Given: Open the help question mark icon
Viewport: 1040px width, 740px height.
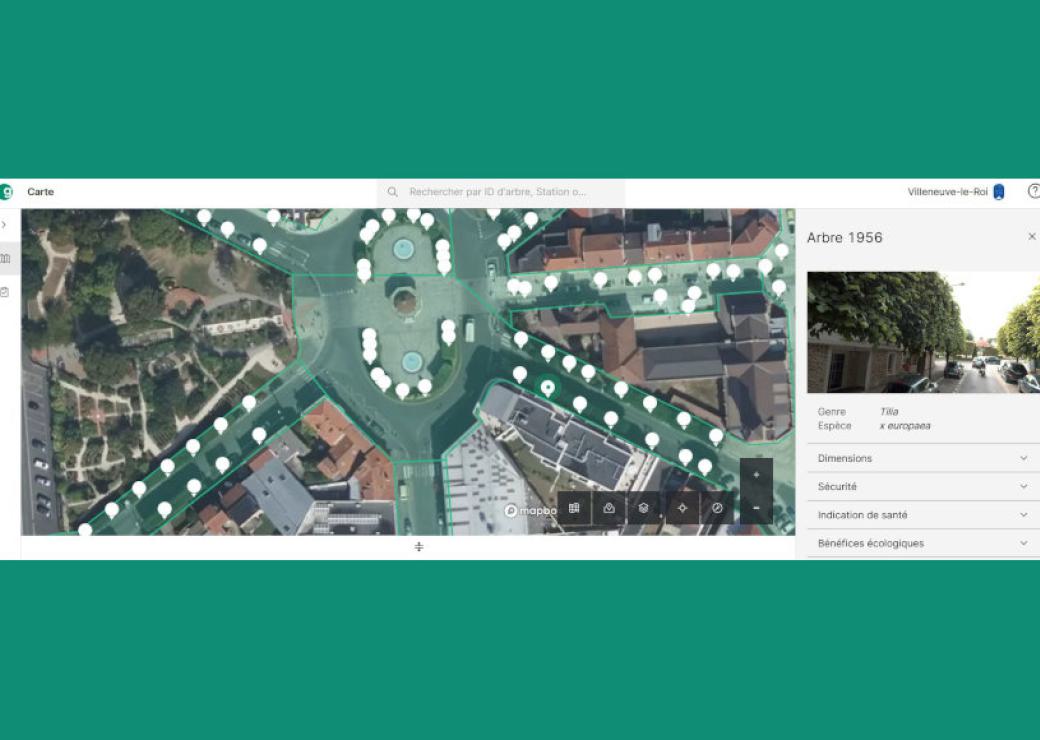Looking at the screenshot, I should click(1034, 191).
